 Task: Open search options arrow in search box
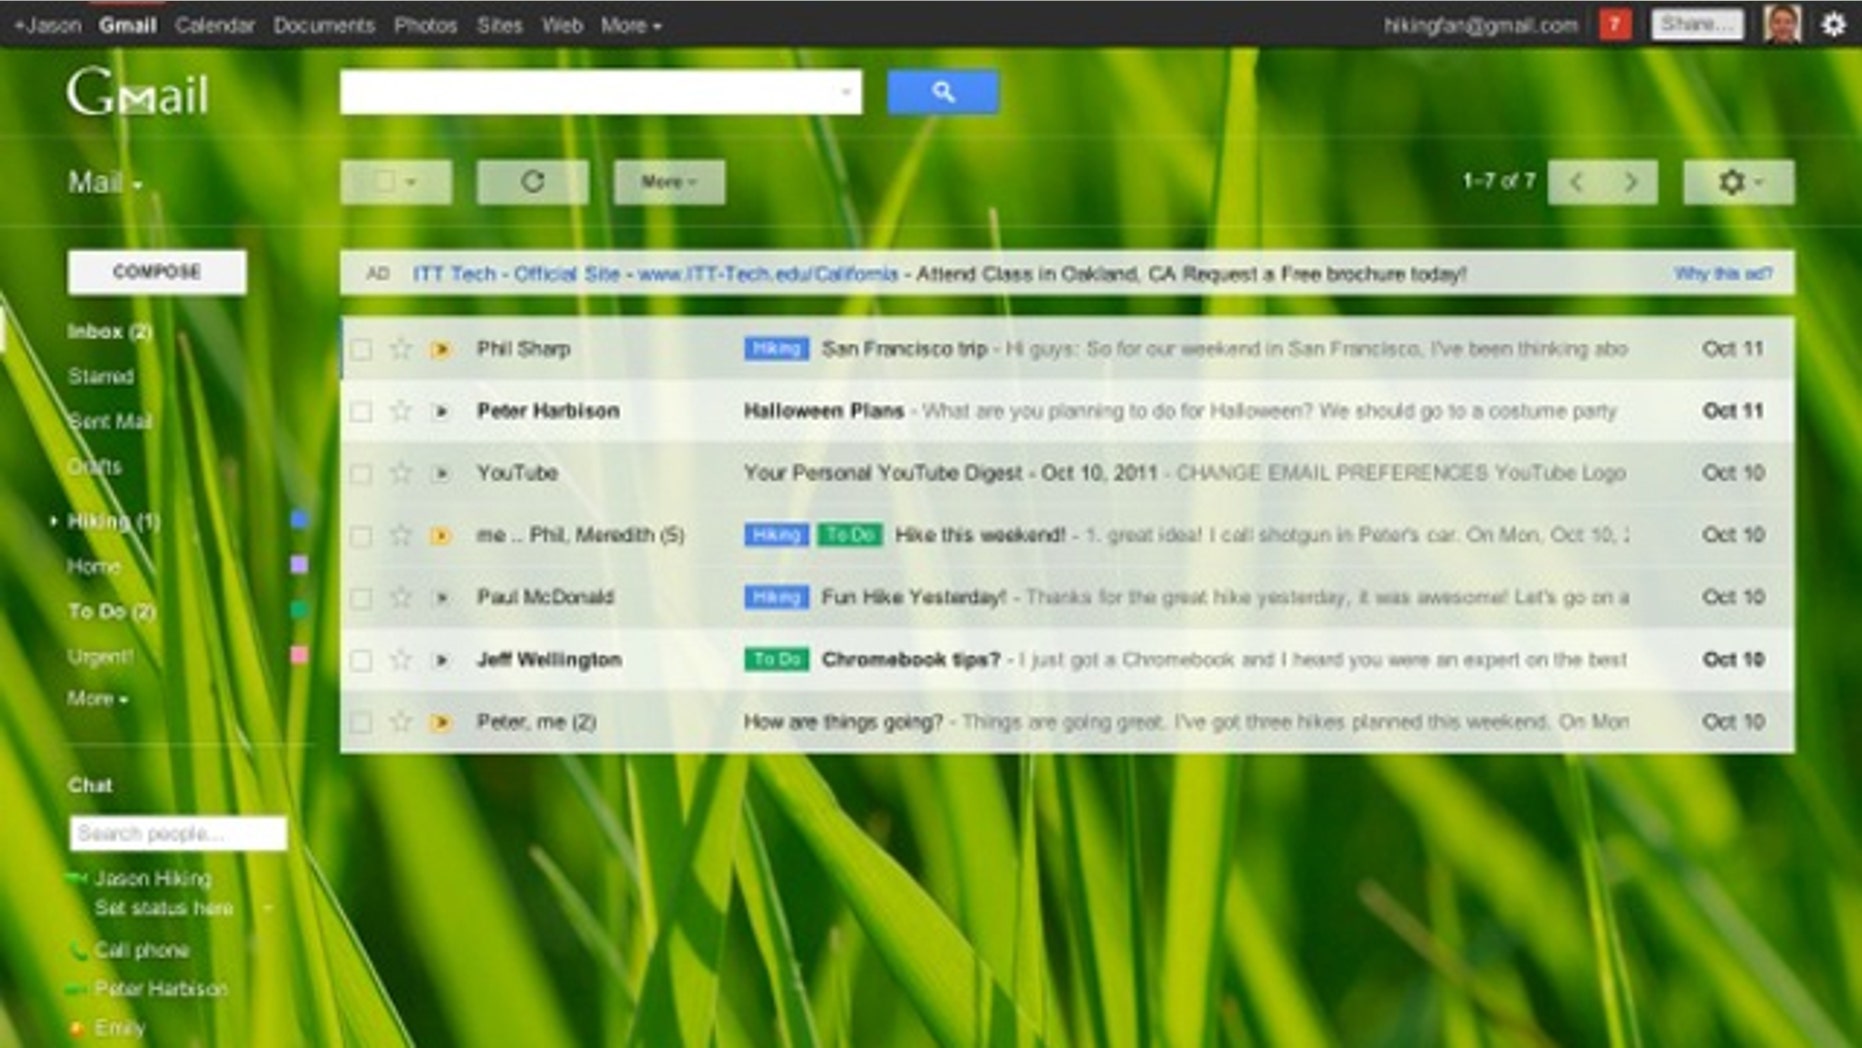846,92
